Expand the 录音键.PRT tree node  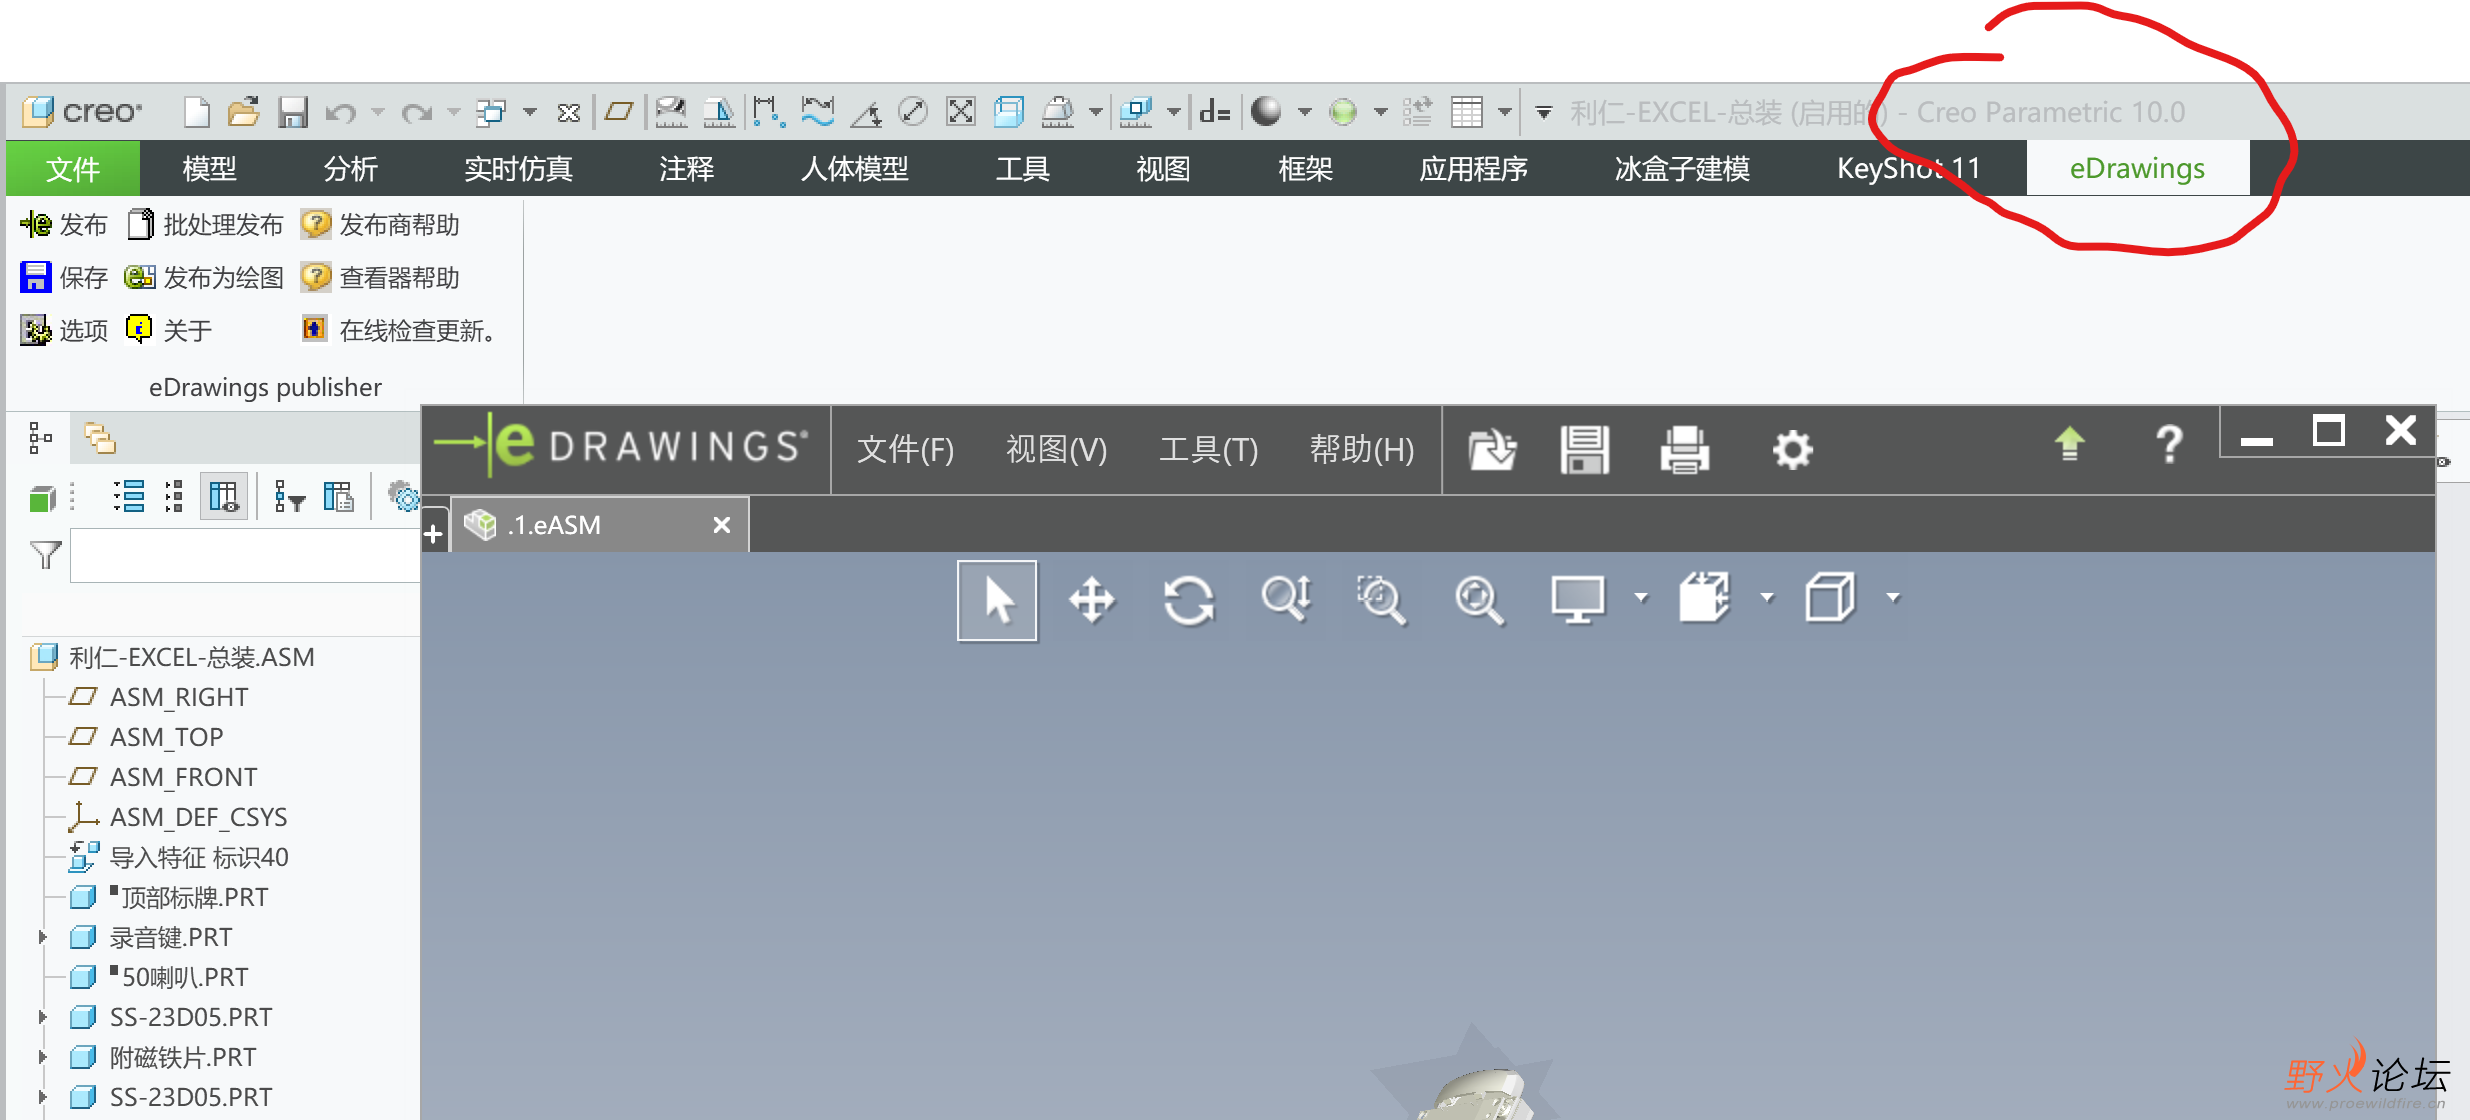tap(42, 937)
